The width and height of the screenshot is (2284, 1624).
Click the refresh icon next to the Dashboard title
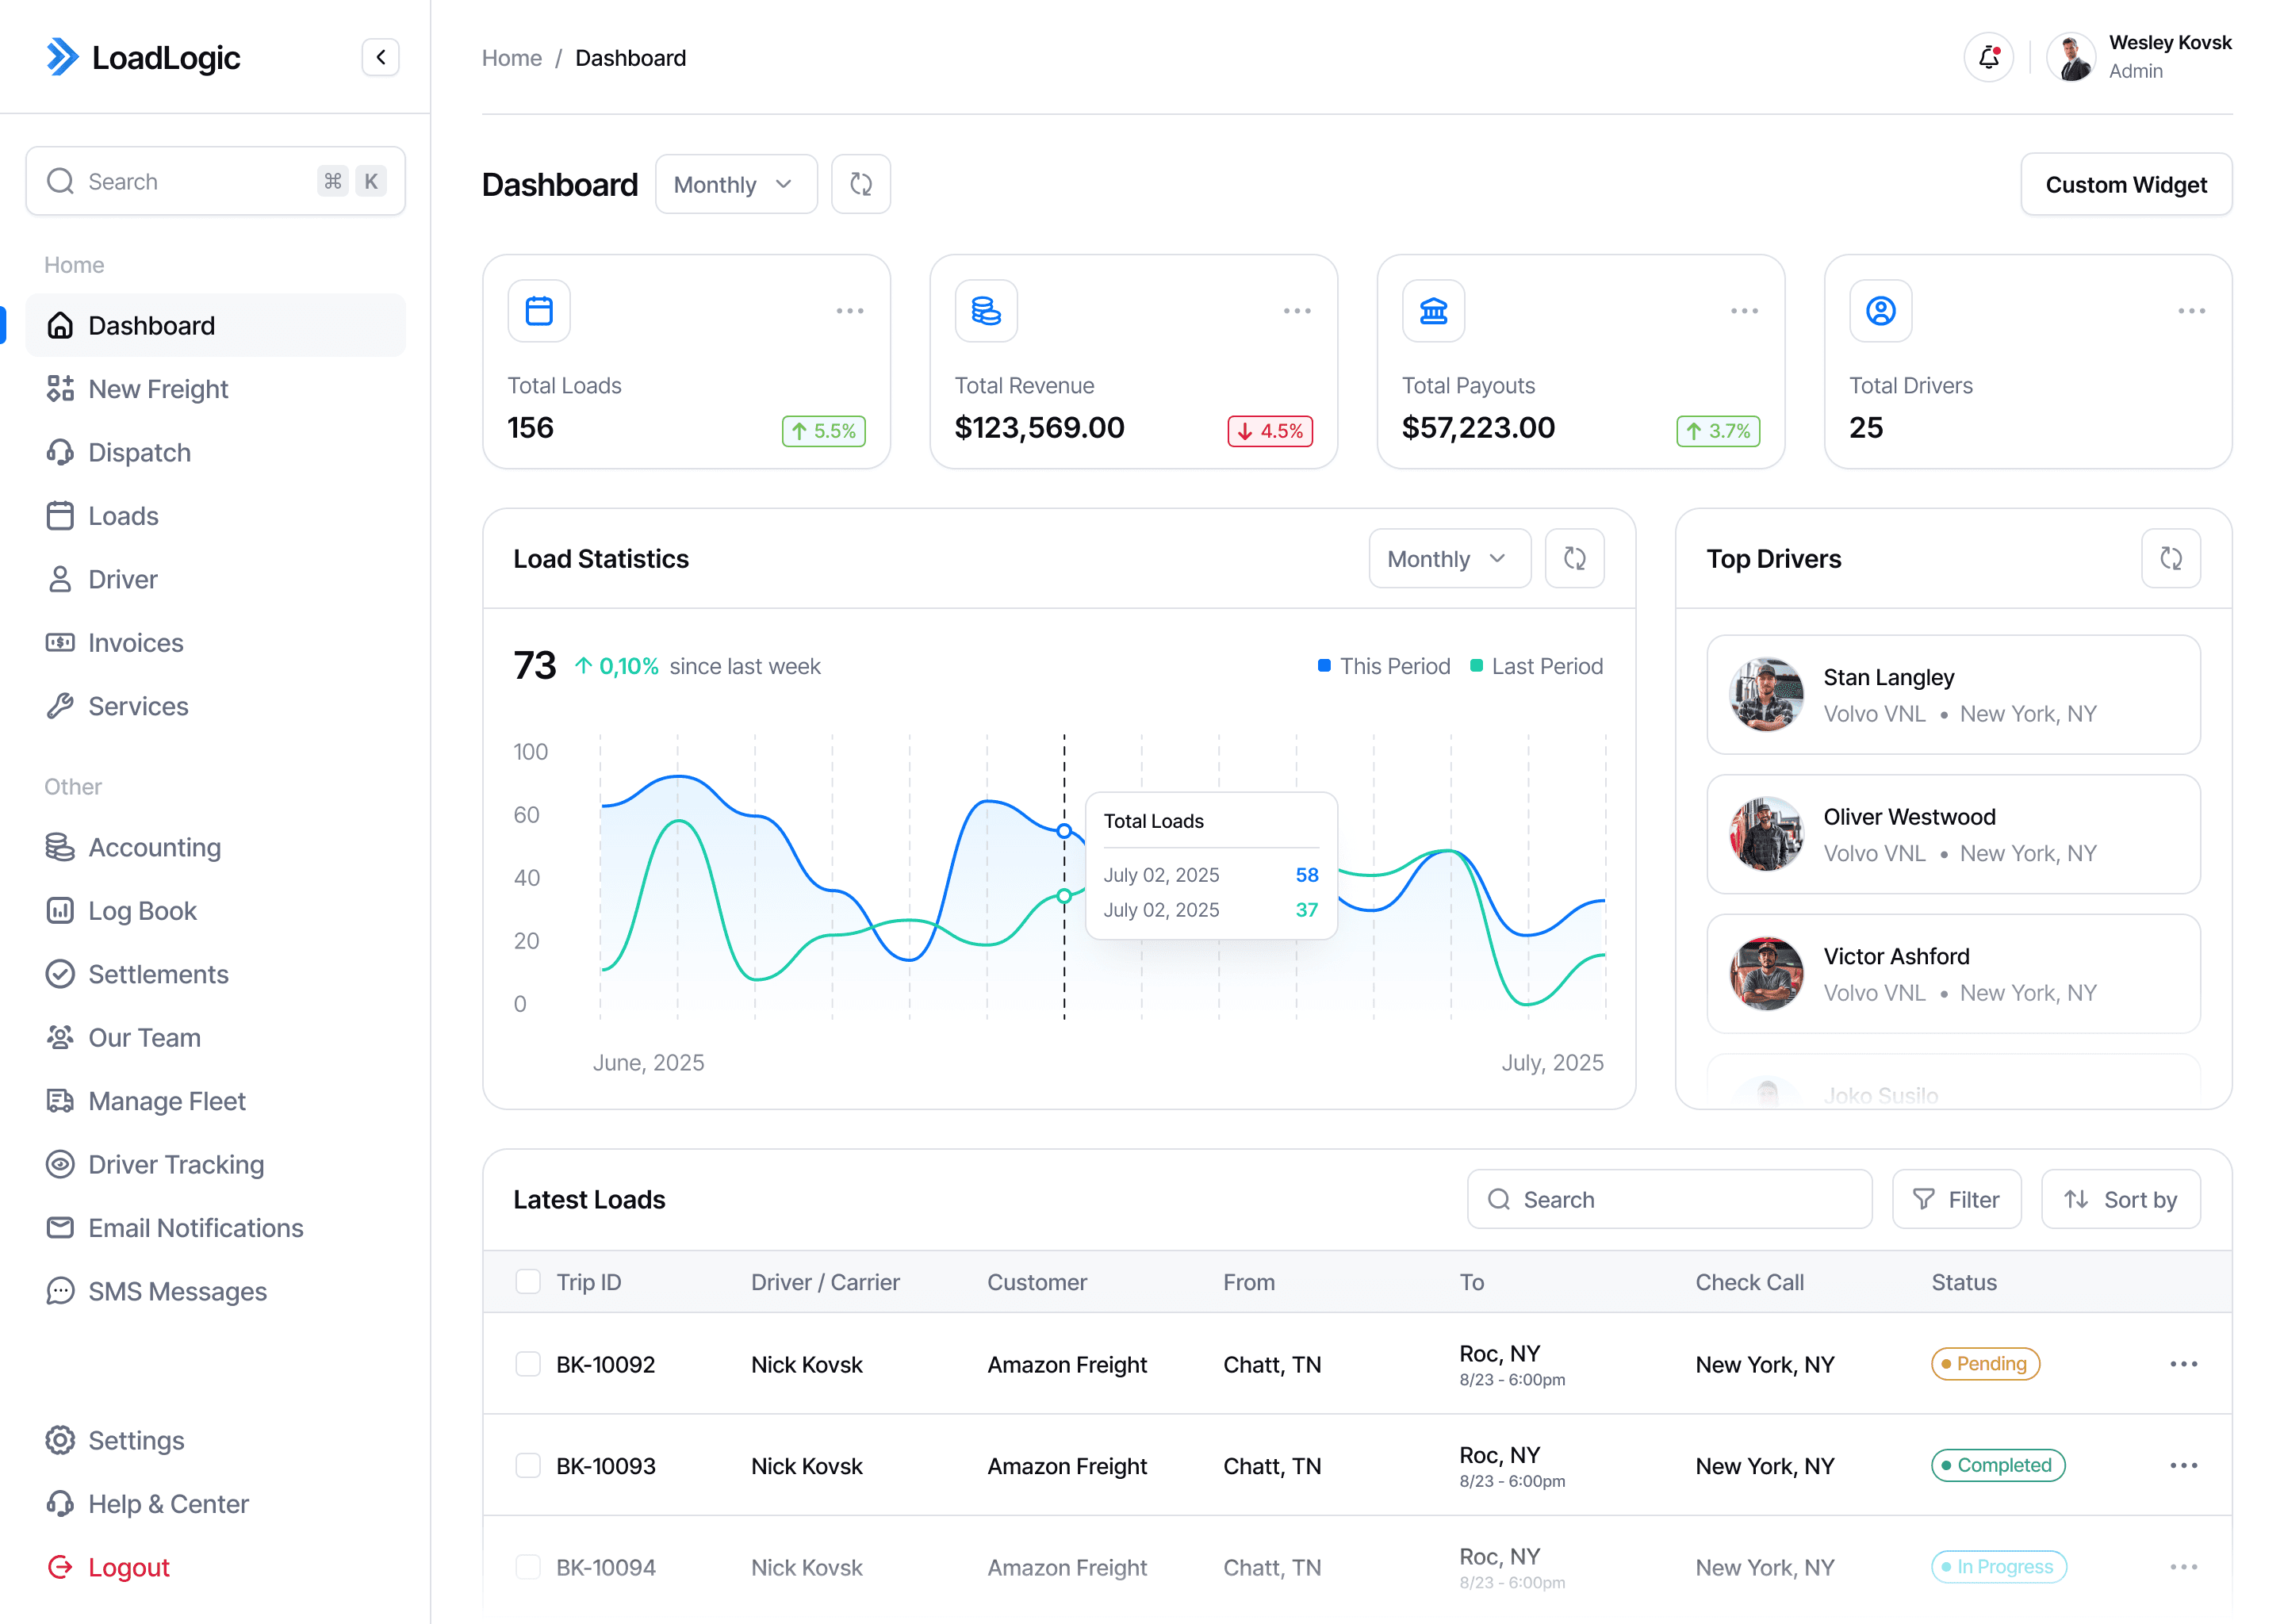click(860, 184)
